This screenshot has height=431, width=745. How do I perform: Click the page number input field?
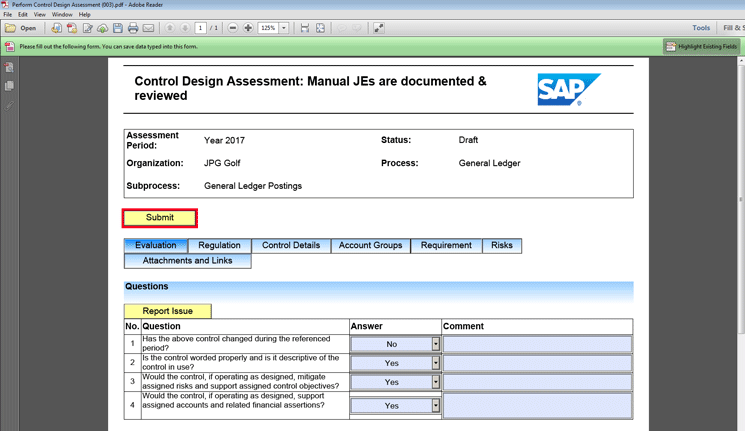coord(201,28)
